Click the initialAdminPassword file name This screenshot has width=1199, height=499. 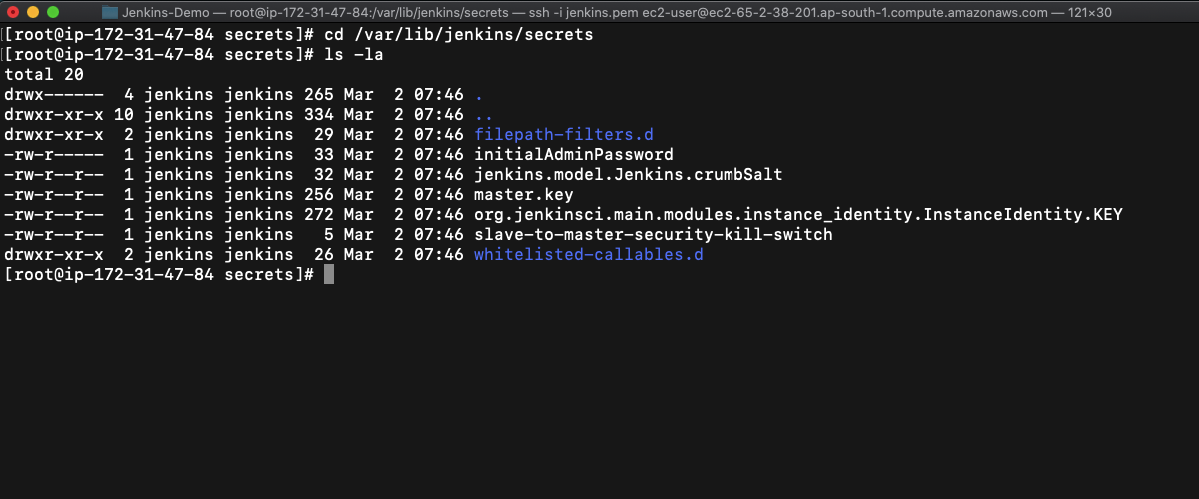tap(574, 154)
